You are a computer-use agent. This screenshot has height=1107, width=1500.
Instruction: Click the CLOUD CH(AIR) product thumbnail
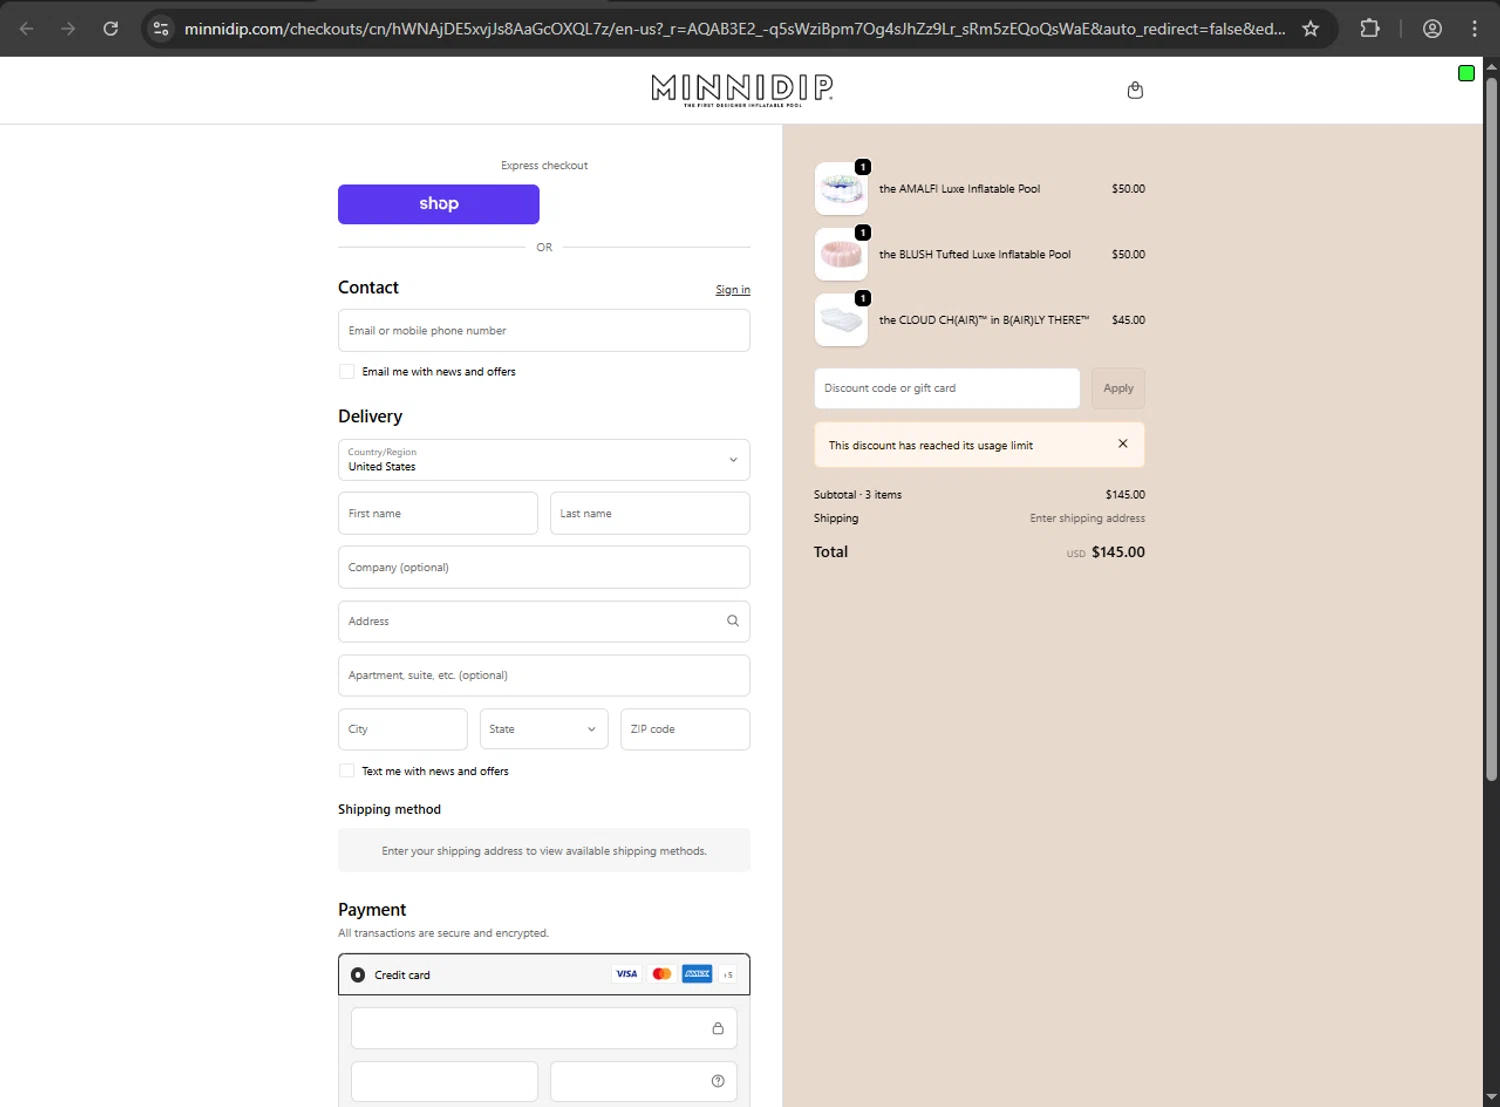coord(841,320)
